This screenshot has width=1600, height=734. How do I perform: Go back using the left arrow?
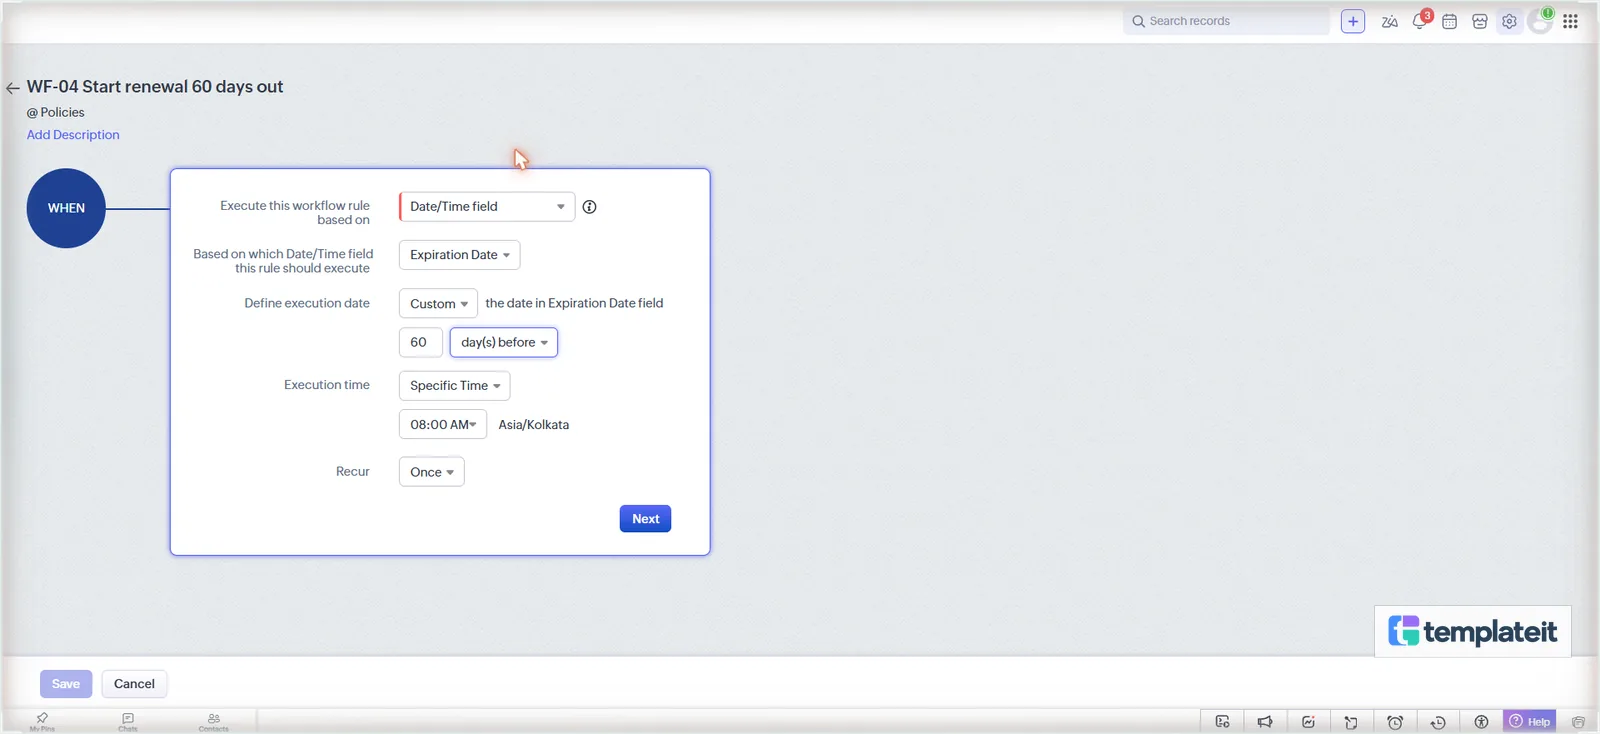(x=13, y=88)
